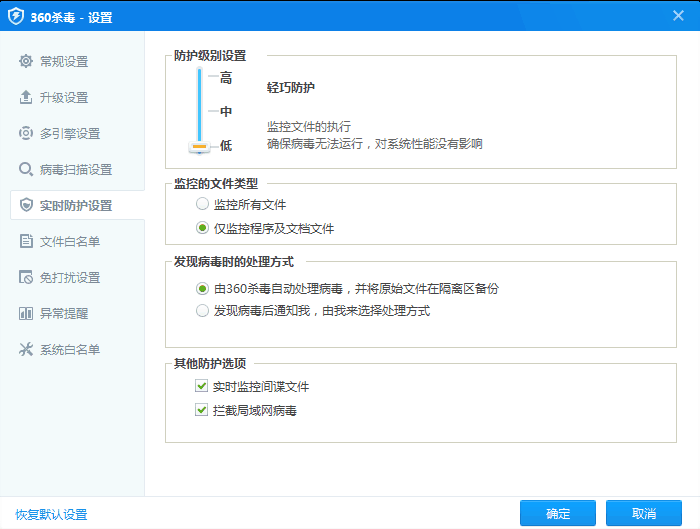Click the 轻巧防护 heading text
Image resolution: width=700 pixels, height=529 pixels.
(x=291, y=87)
